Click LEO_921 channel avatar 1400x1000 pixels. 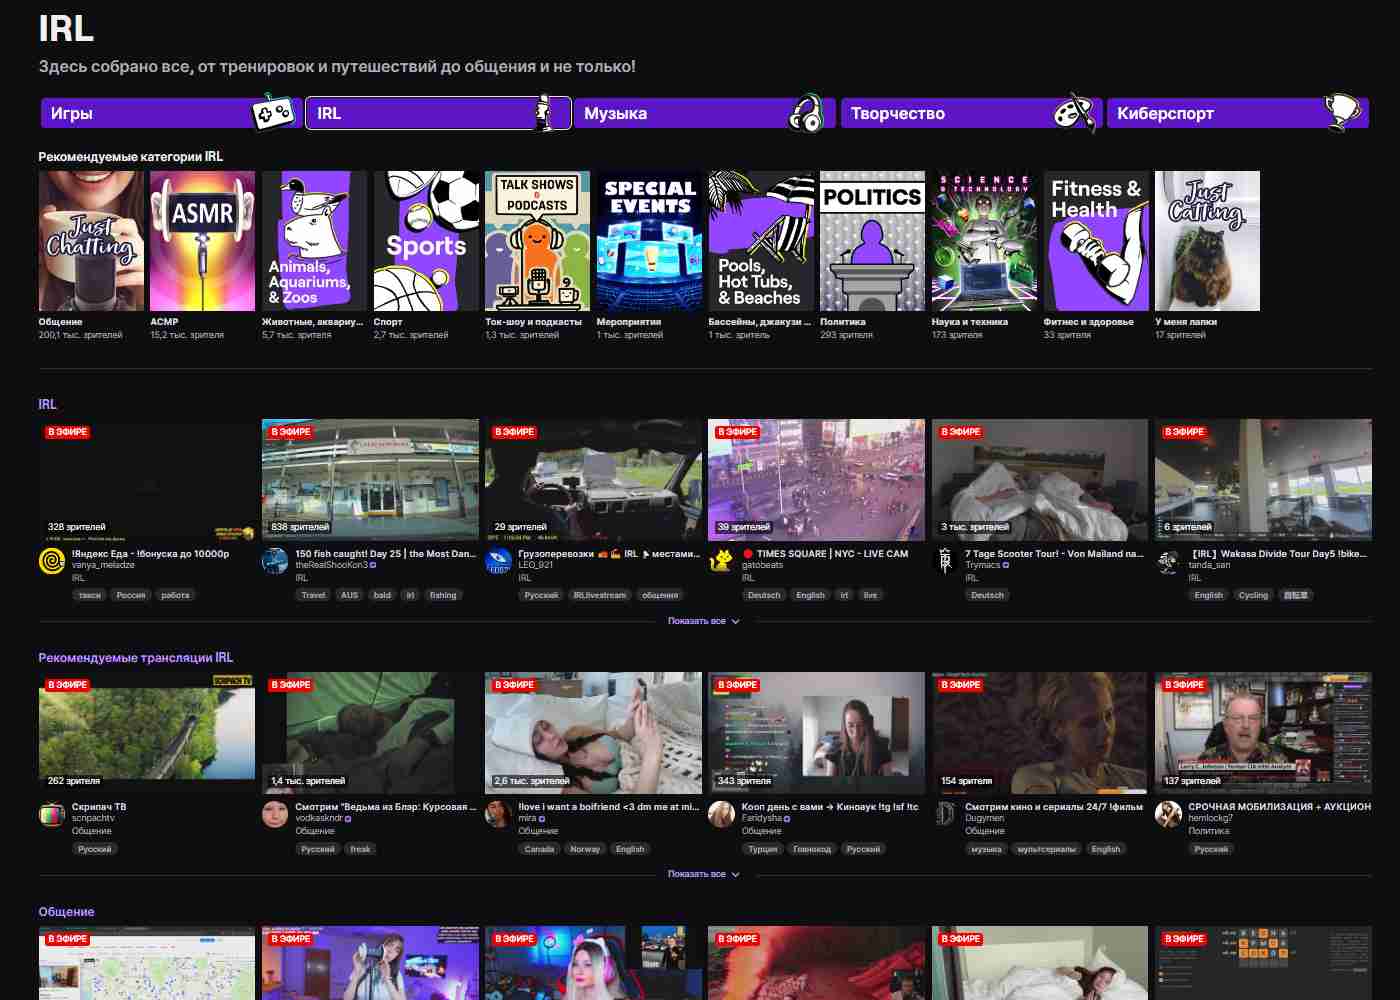click(498, 561)
